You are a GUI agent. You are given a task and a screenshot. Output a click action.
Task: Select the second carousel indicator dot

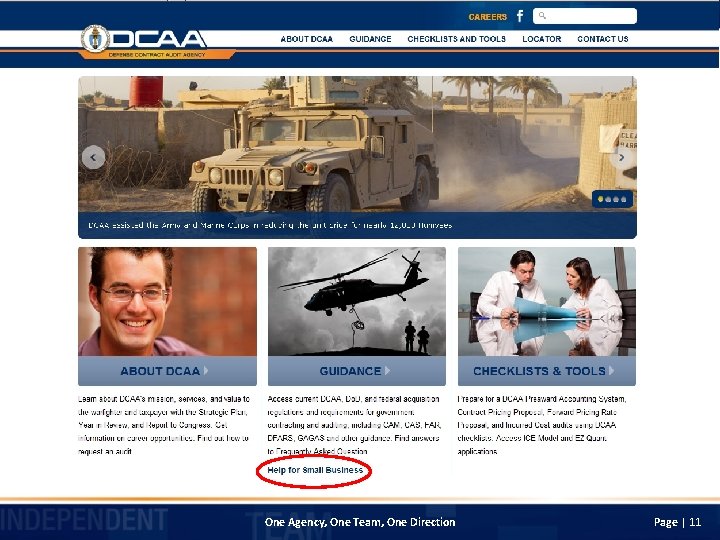(608, 199)
